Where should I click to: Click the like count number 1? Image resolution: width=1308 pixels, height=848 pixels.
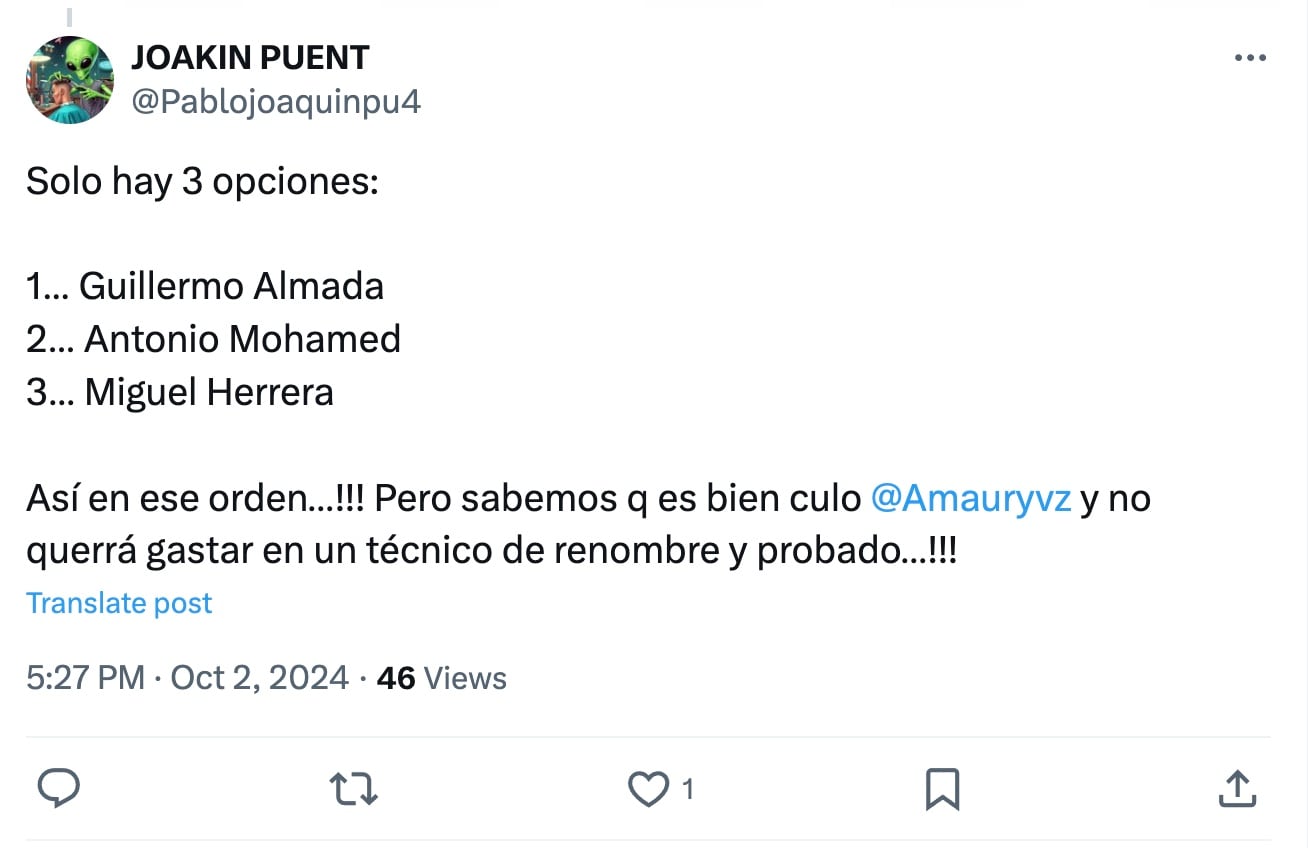[x=687, y=790]
